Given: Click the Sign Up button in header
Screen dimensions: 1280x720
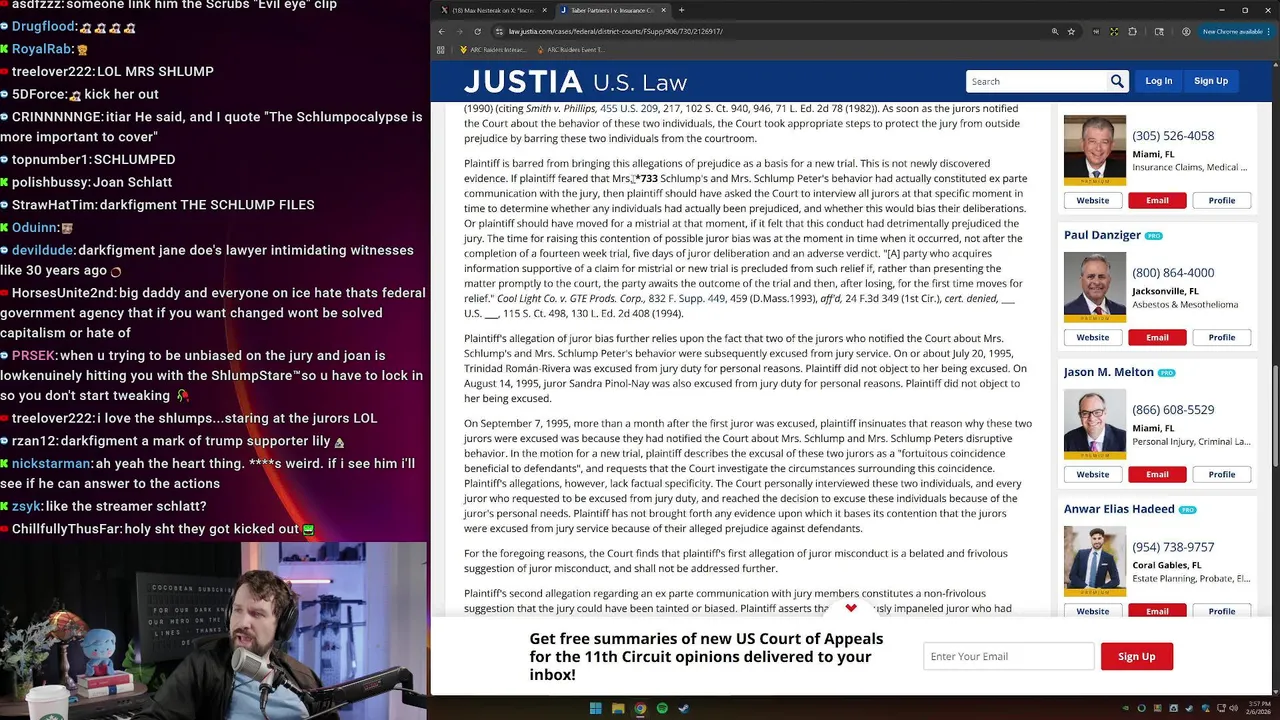Looking at the screenshot, I should point(1211,81).
